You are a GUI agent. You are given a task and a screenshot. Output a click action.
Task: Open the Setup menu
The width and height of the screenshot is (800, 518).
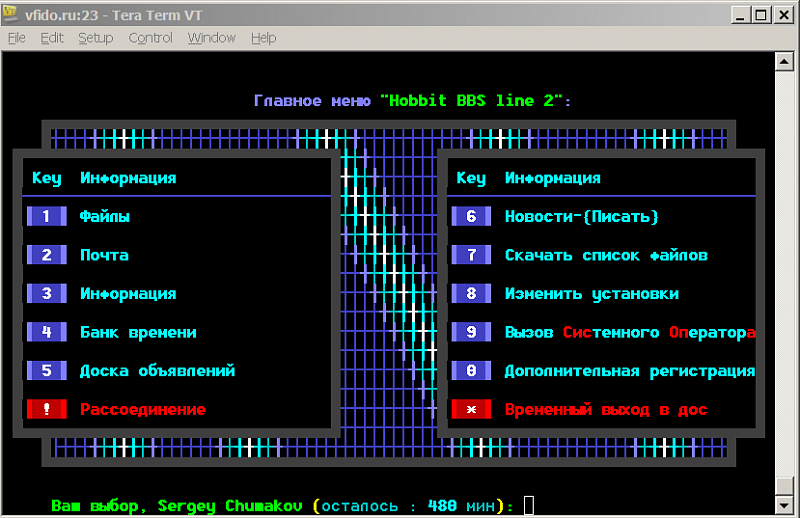96,38
